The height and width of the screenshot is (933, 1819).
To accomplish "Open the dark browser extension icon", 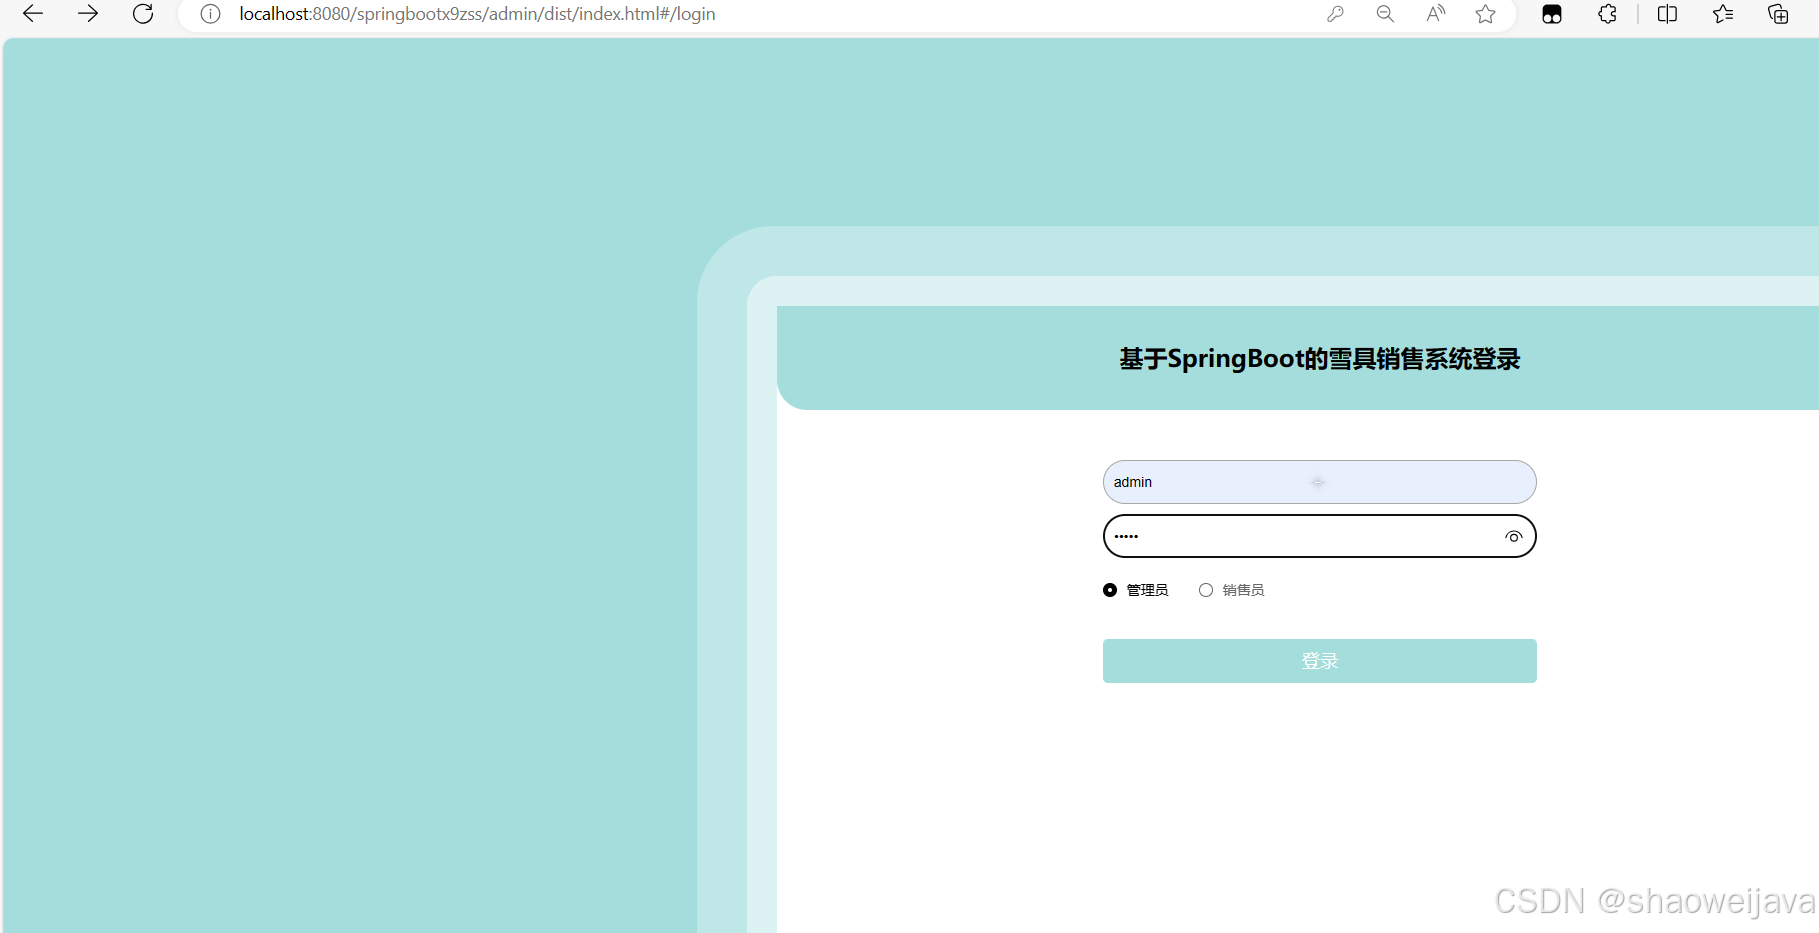I will (x=1552, y=14).
